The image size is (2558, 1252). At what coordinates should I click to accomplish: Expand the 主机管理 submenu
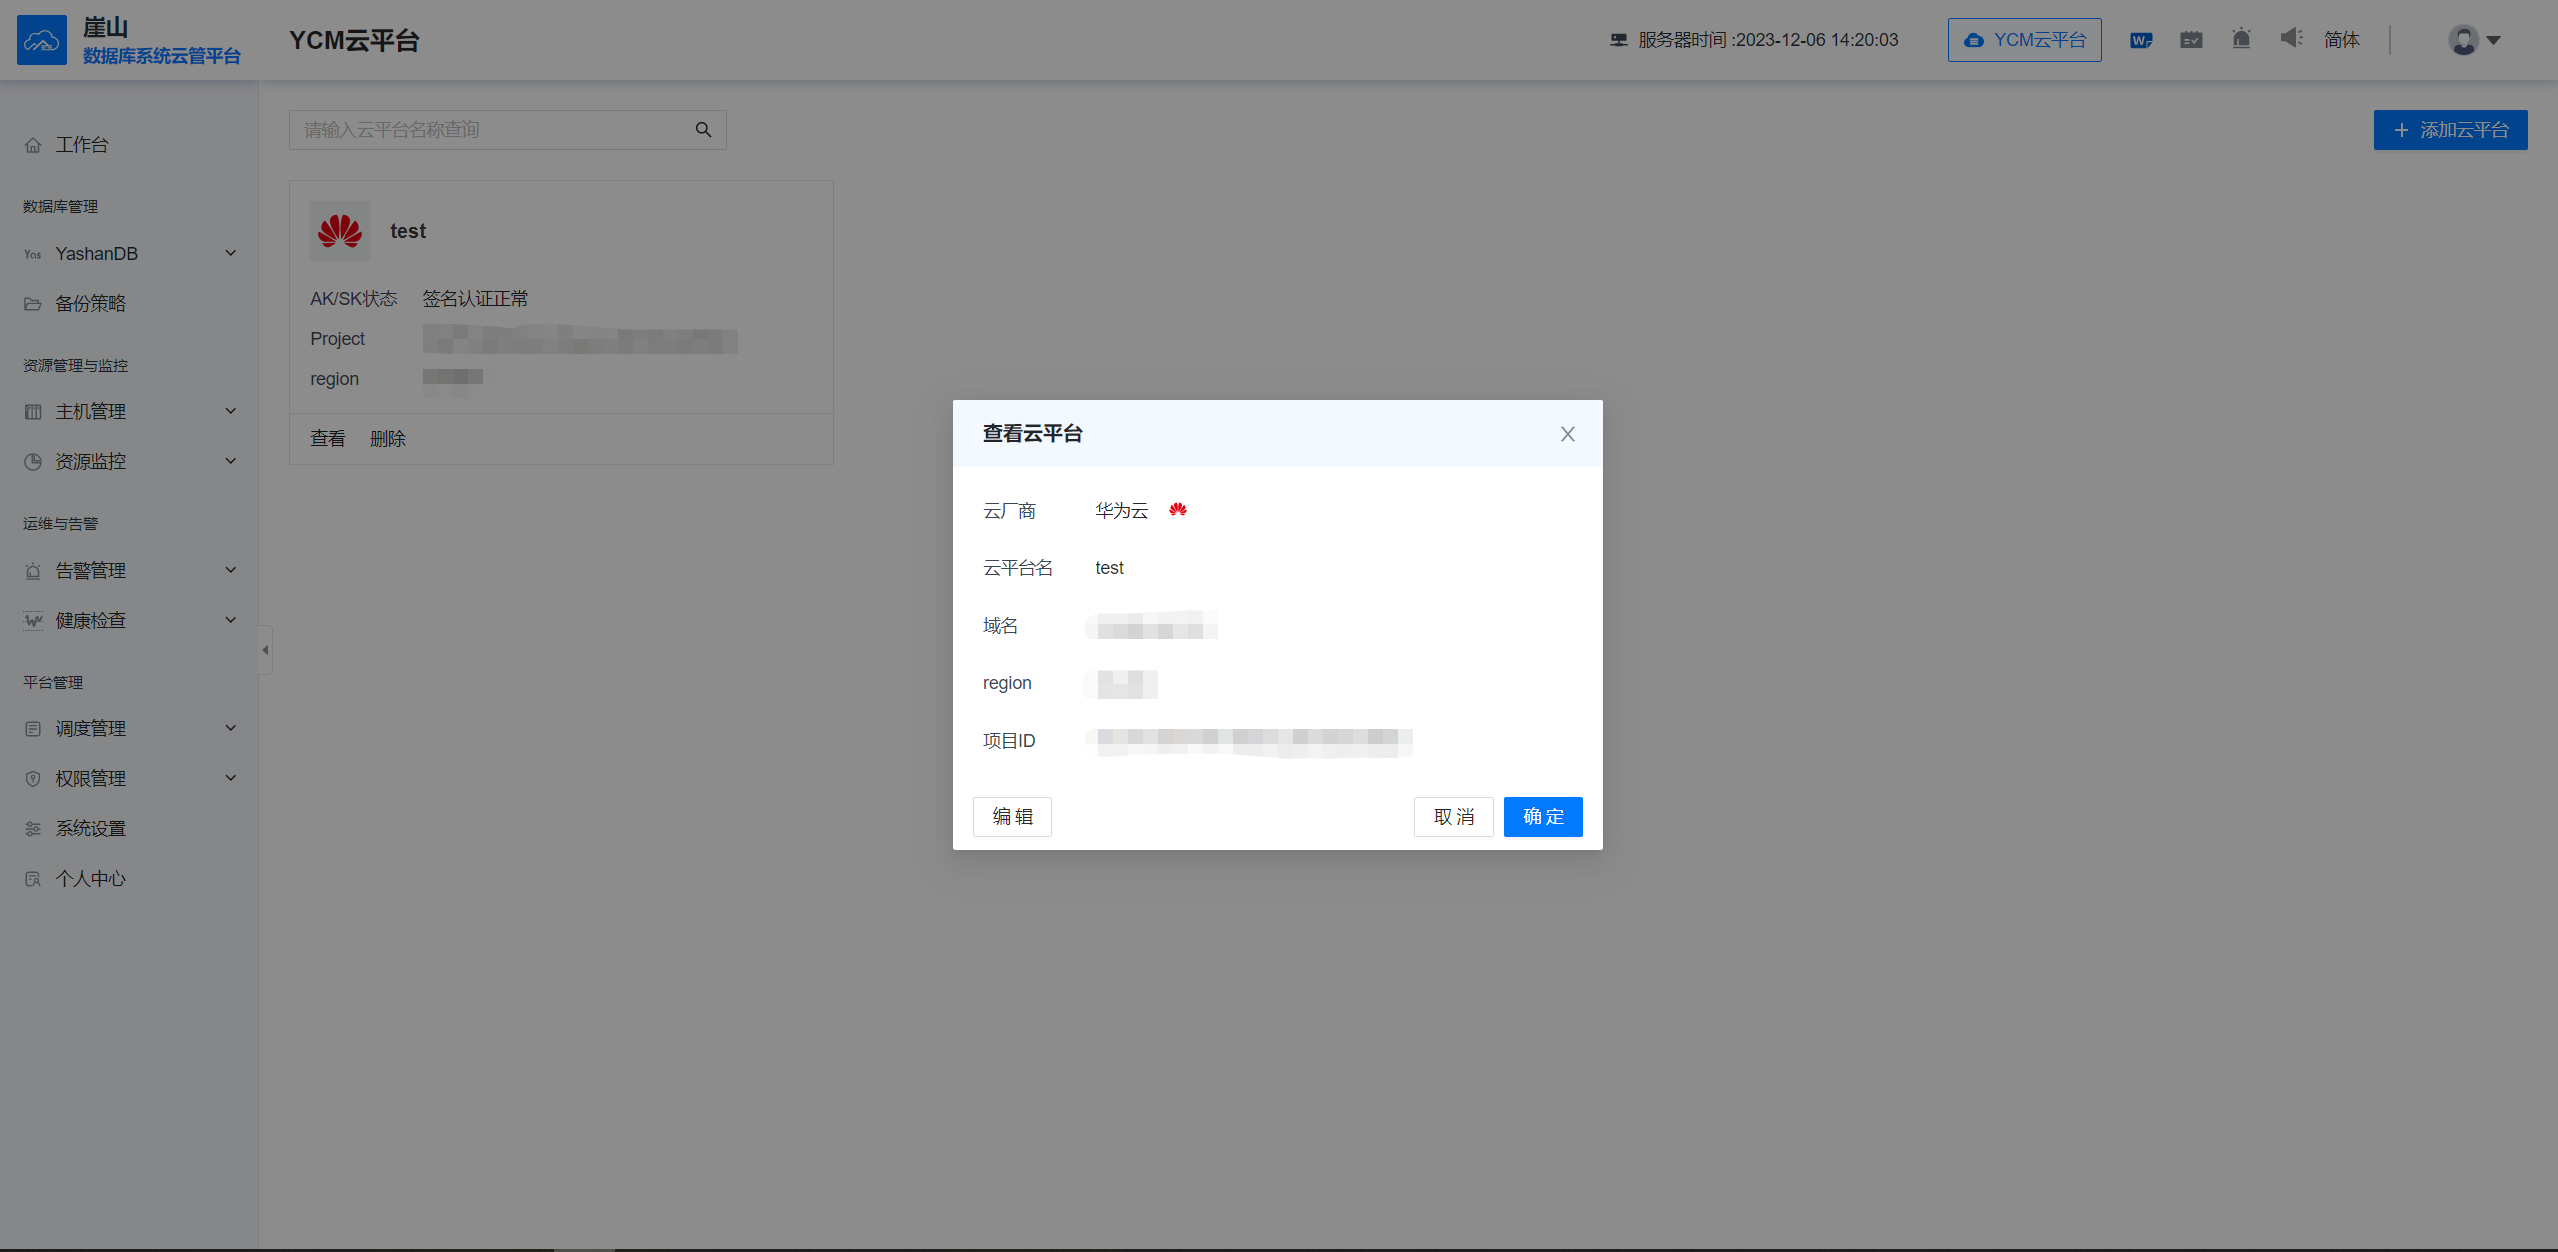(x=231, y=411)
